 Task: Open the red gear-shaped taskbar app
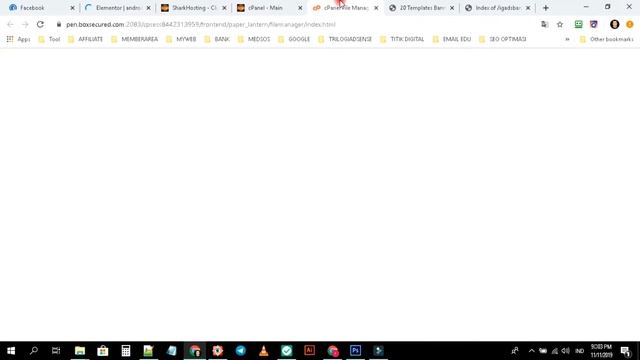pos(218,351)
